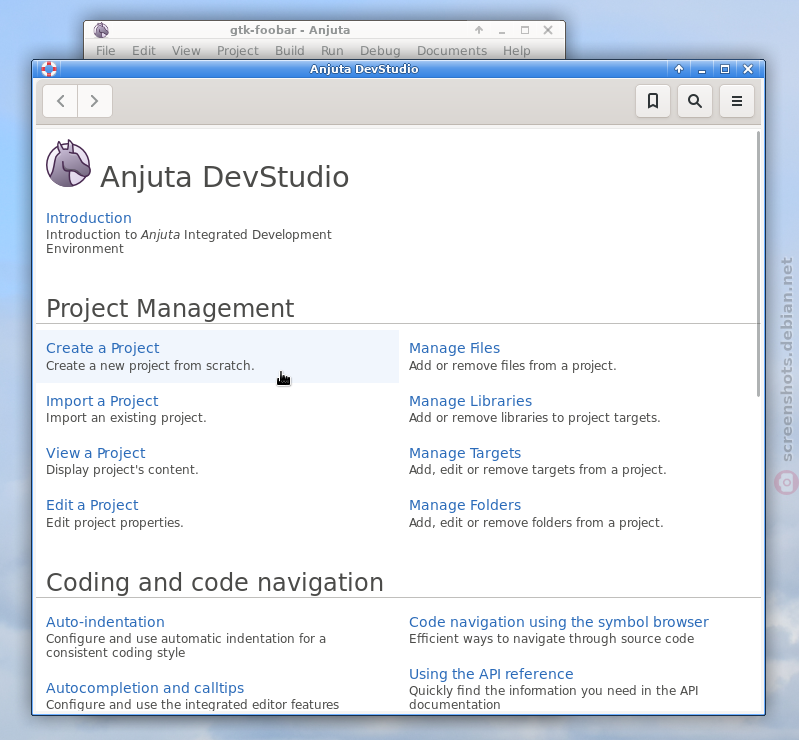This screenshot has width=799, height=740.
Task: Open the View a Project topic
Action: click(x=95, y=453)
